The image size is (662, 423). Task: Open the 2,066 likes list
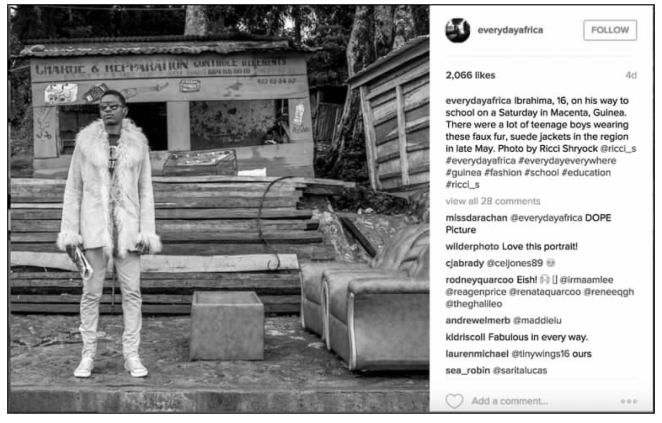(x=470, y=75)
